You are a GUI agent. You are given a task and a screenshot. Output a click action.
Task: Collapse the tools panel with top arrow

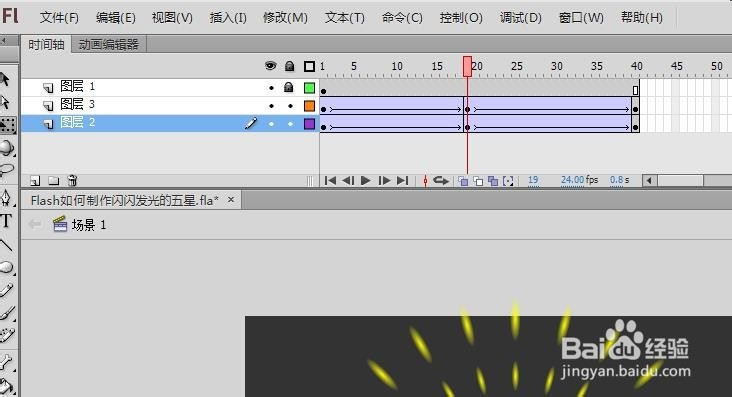coord(4,41)
